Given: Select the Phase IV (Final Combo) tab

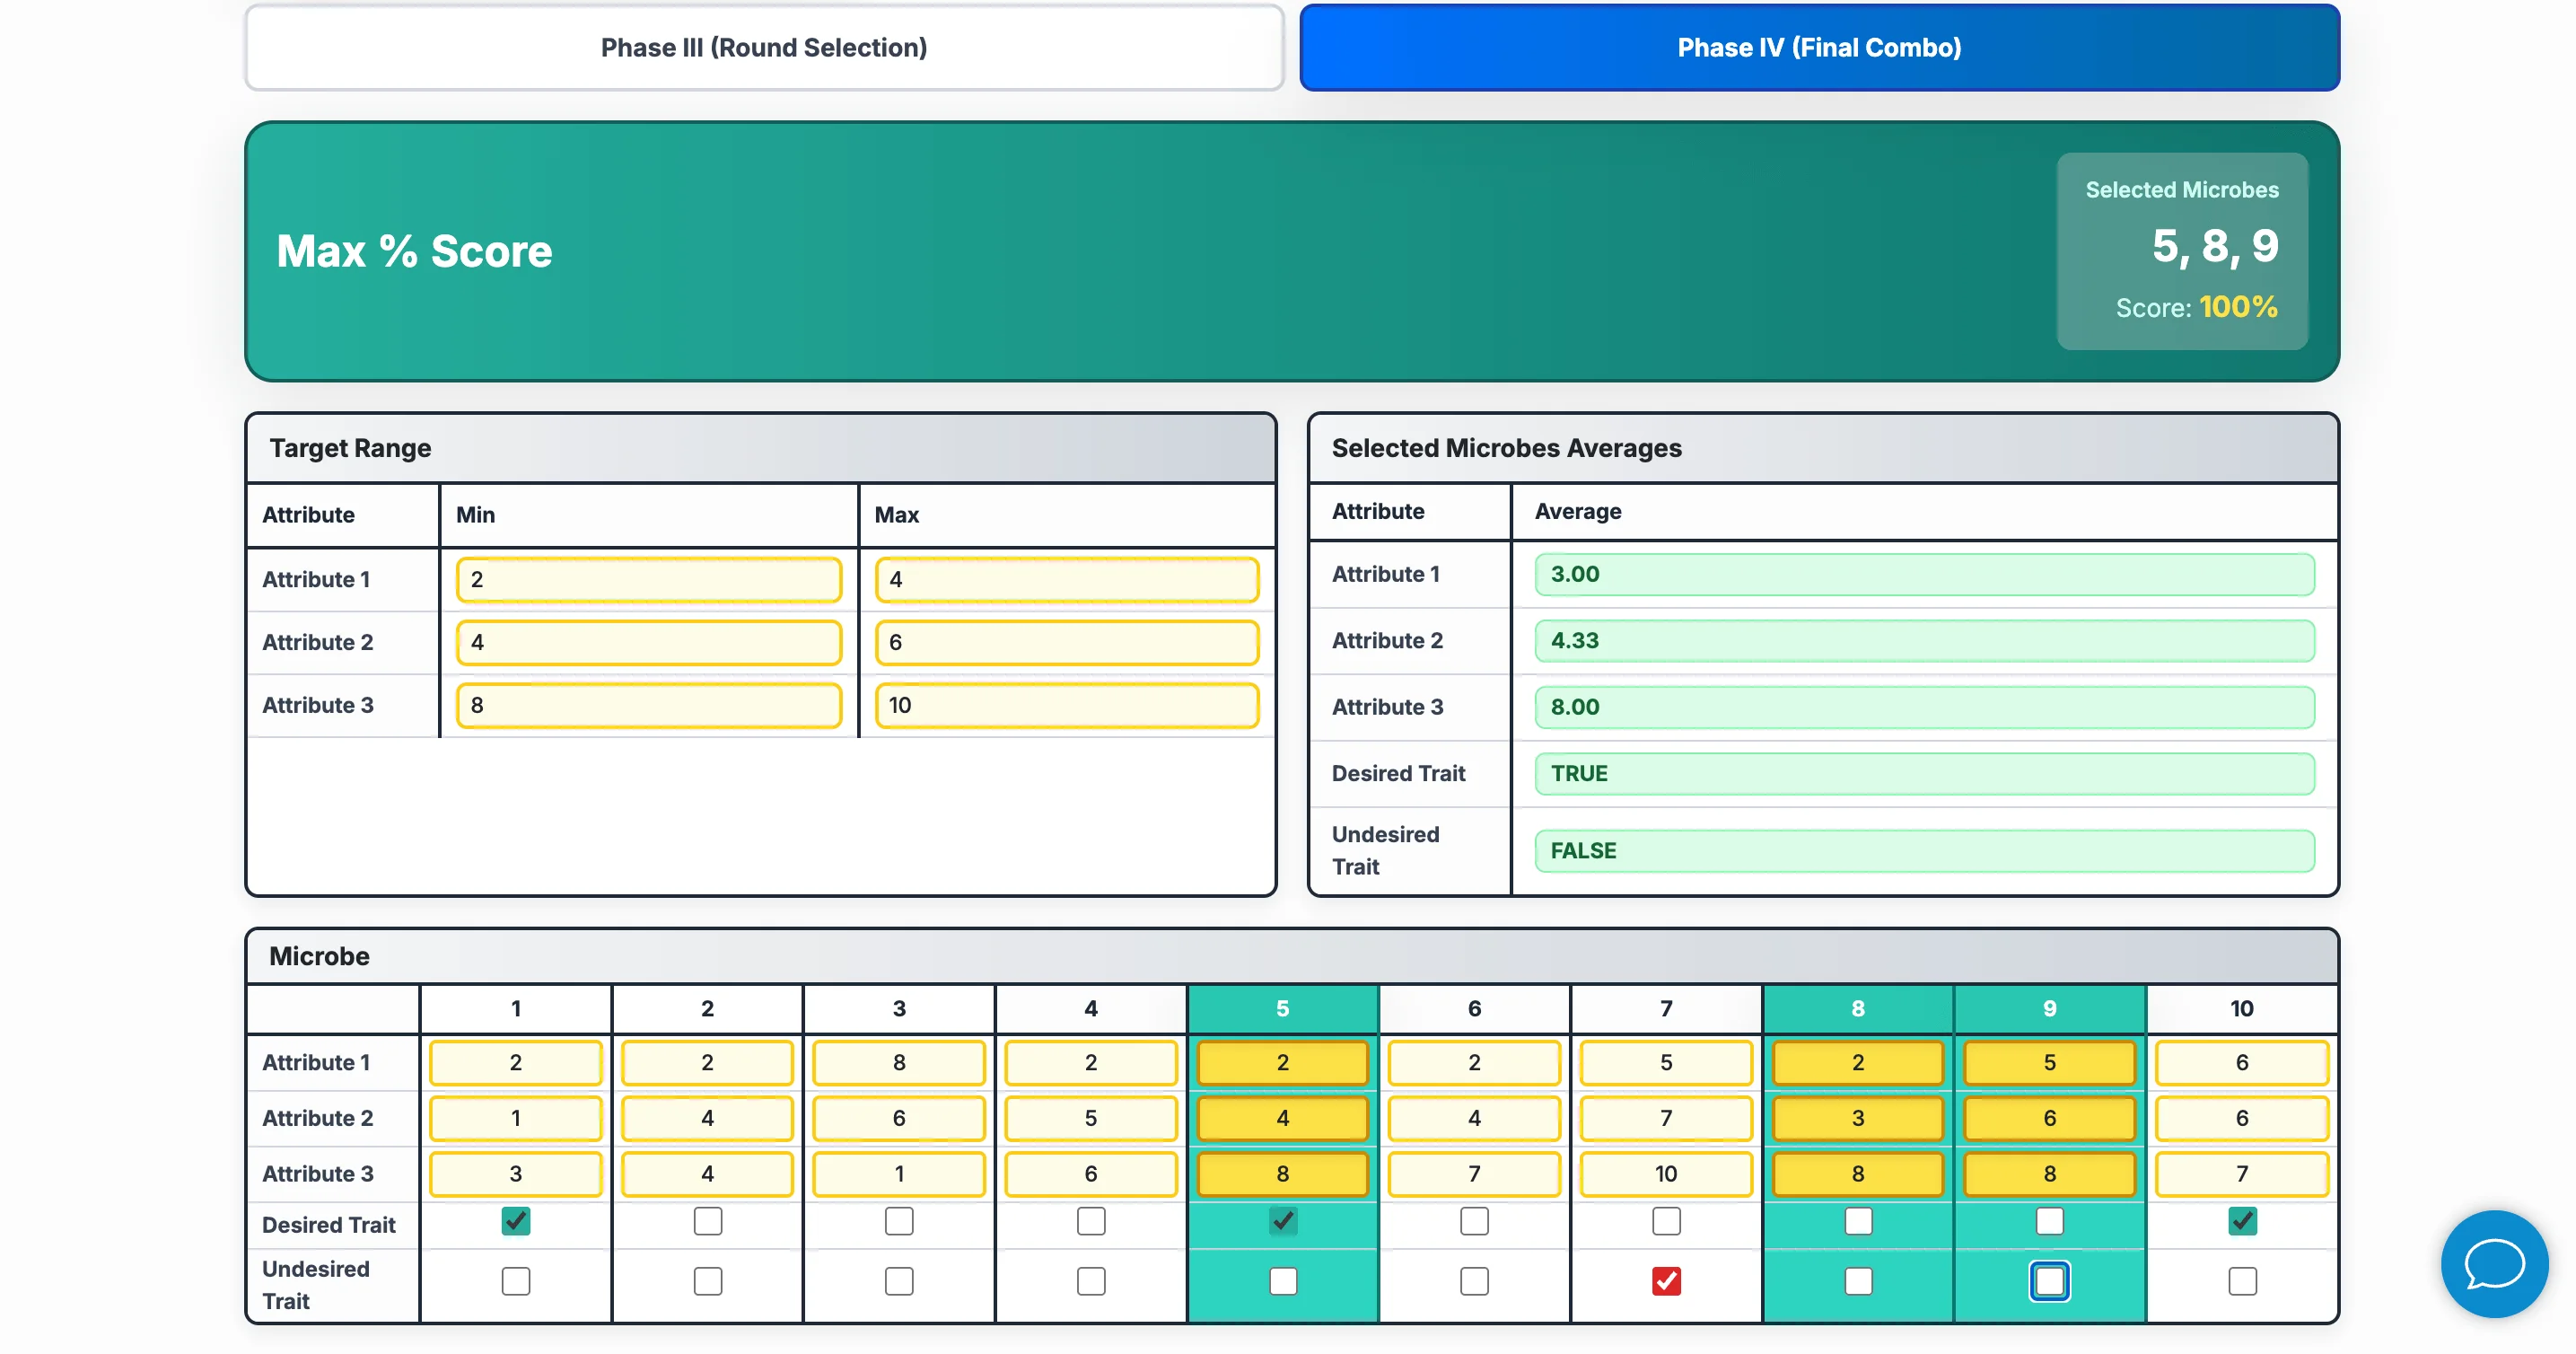Looking at the screenshot, I should [1819, 47].
